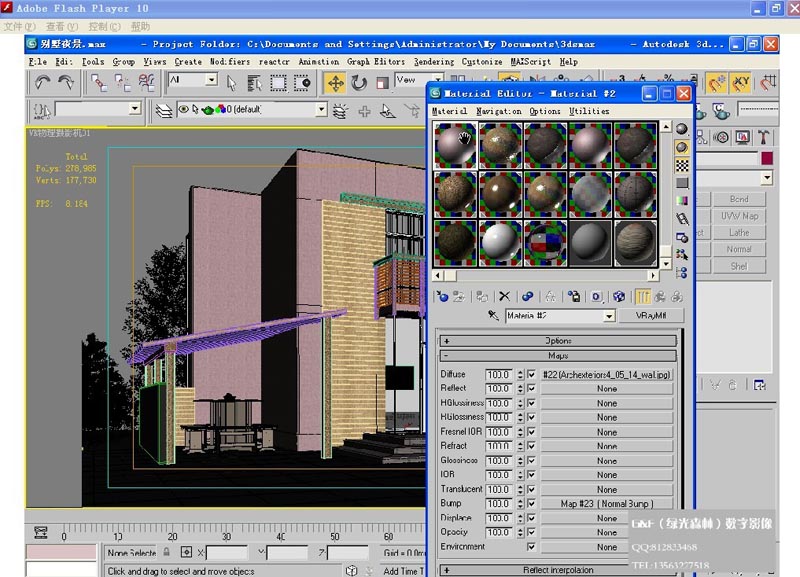The height and width of the screenshot is (577, 800).
Task: Click the UVW Map modifier button
Action: [739, 216]
